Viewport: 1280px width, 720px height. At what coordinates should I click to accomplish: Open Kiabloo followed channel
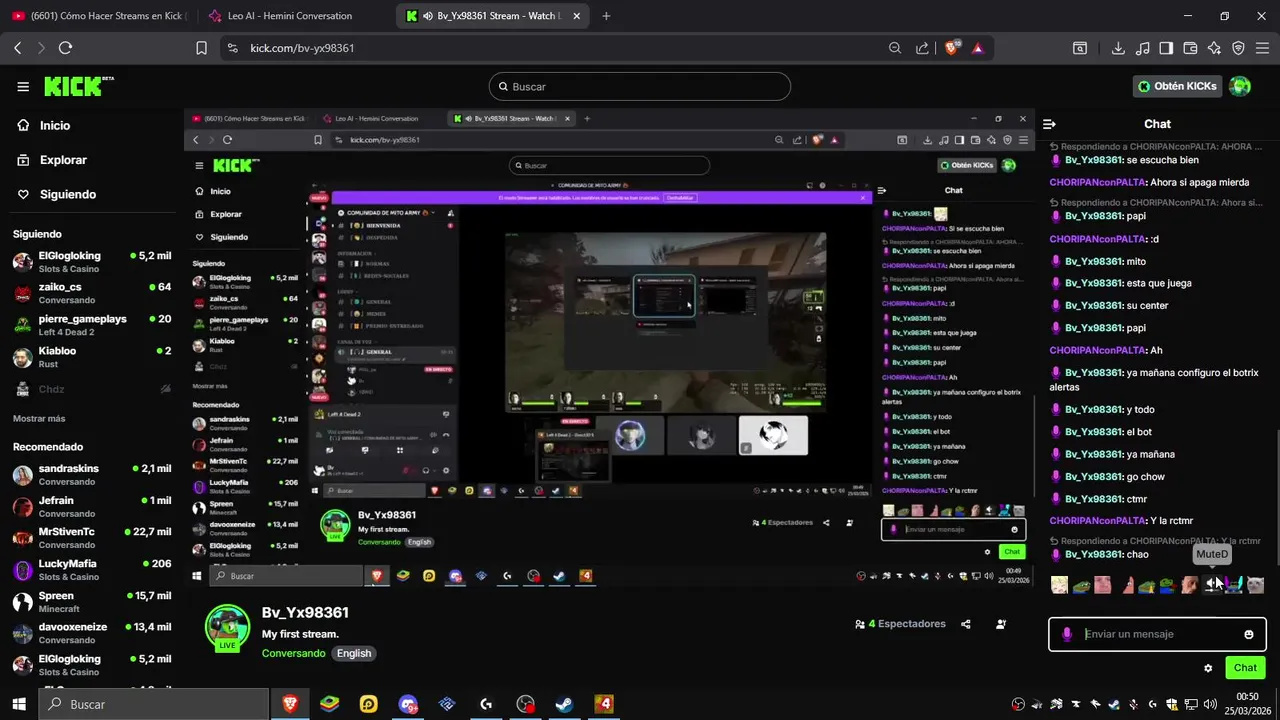(92, 357)
